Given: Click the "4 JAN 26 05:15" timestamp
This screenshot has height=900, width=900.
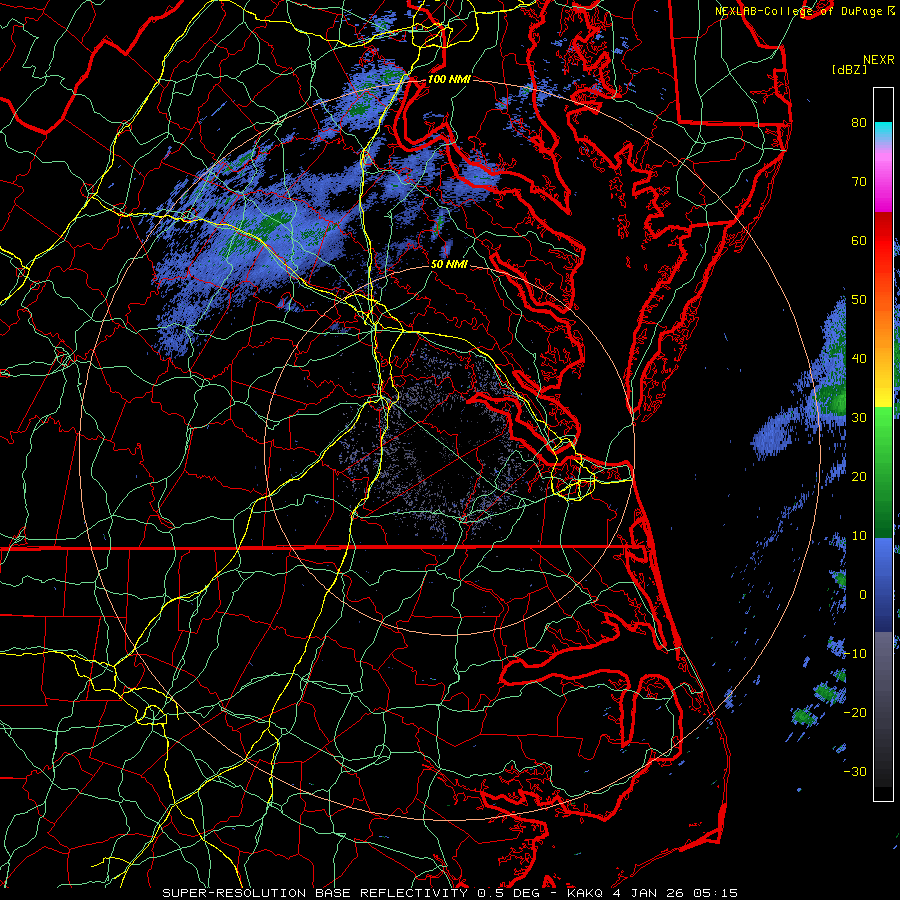Looking at the screenshot, I should point(676,893).
